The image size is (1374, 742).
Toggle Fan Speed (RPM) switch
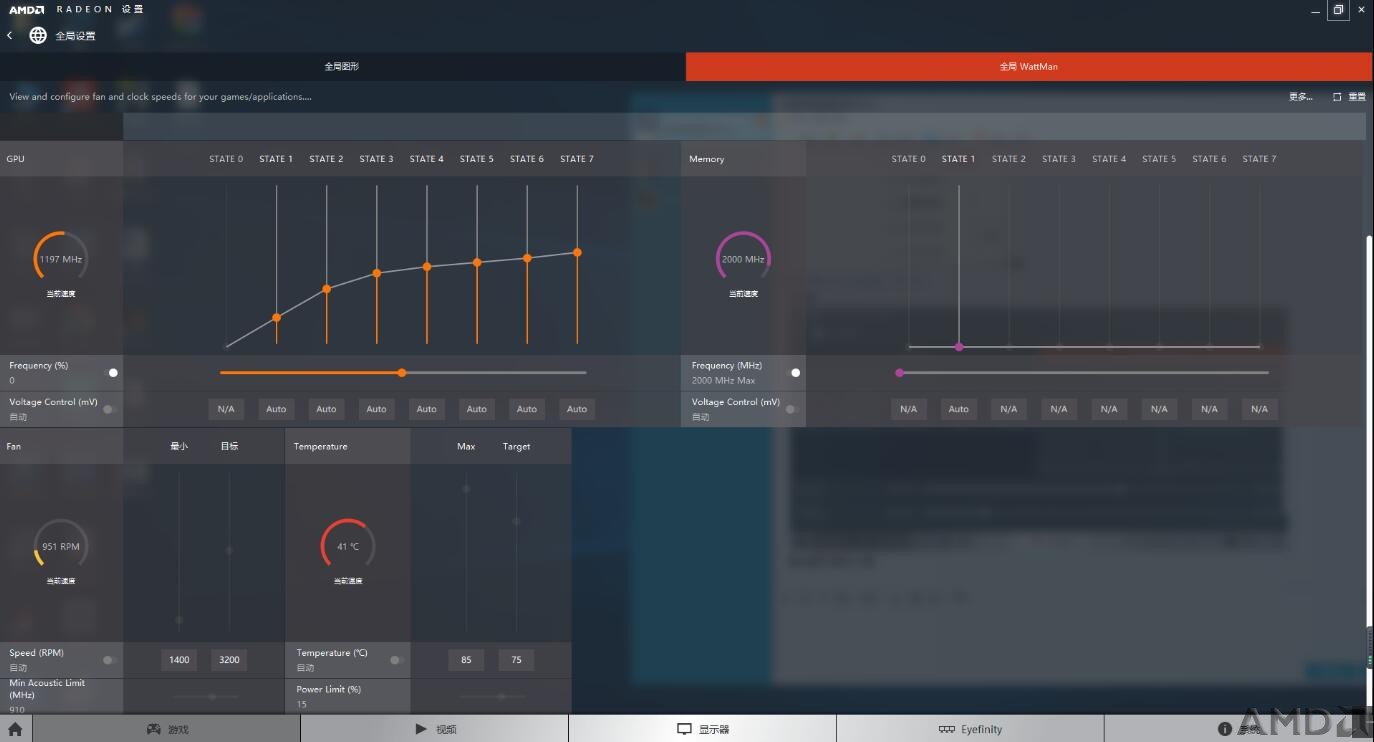pos(108,660)
